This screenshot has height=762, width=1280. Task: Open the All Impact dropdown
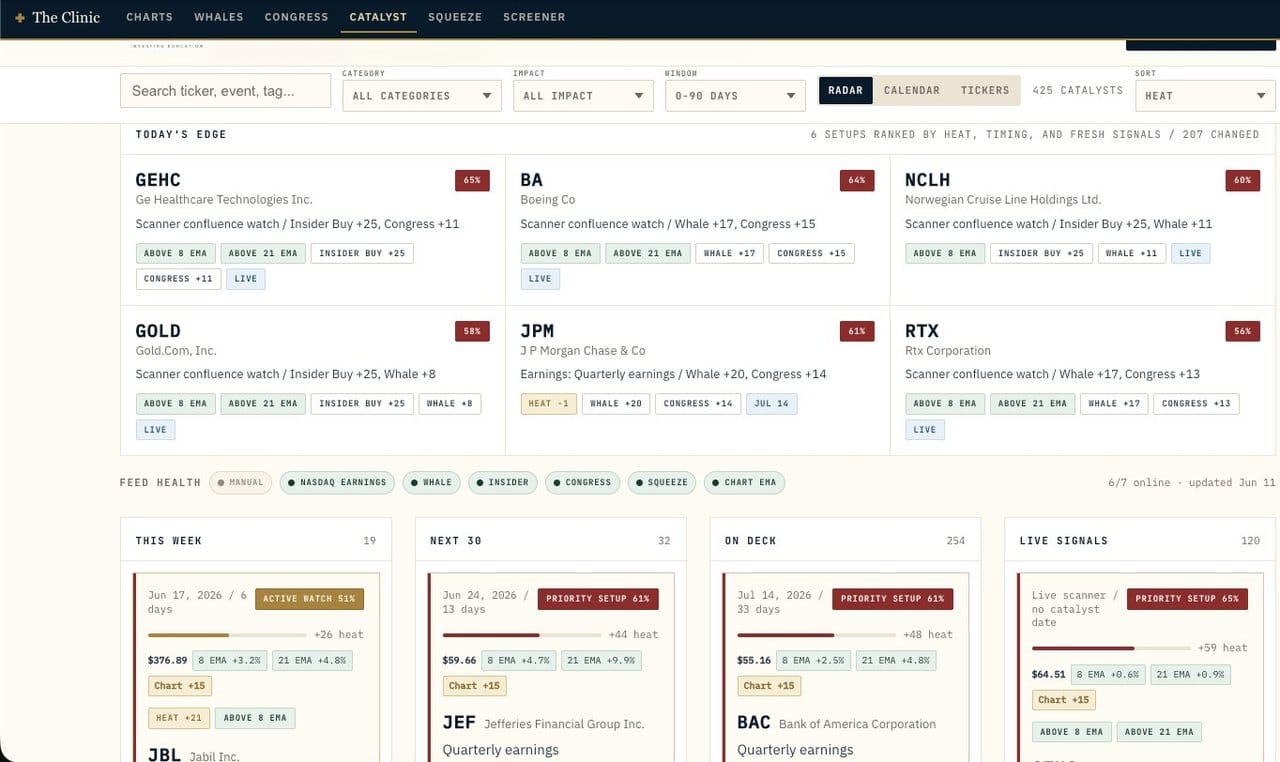(x=583, y=96)
